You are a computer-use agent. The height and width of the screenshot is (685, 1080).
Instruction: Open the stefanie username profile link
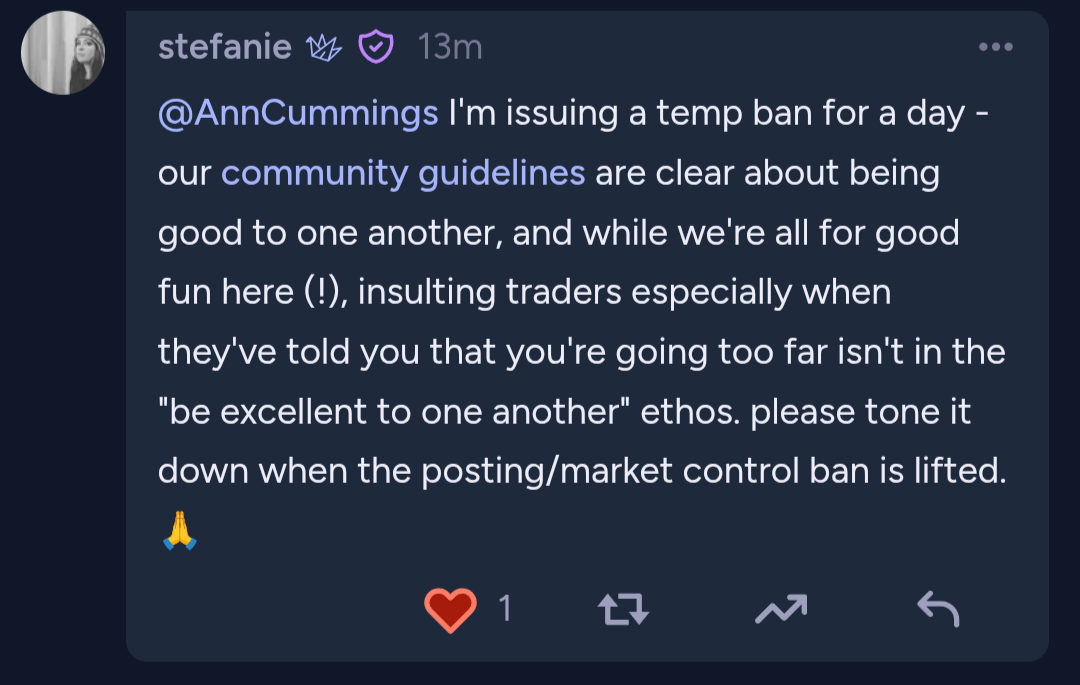click(x=225, y=47)
